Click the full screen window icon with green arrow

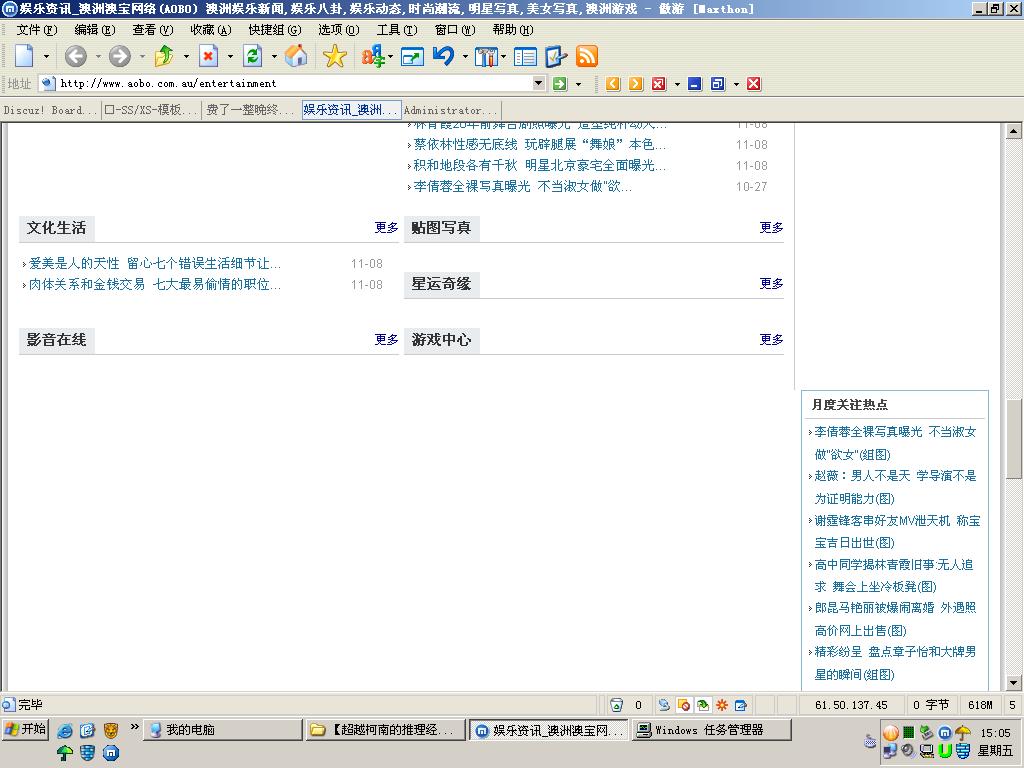[412, 57]
